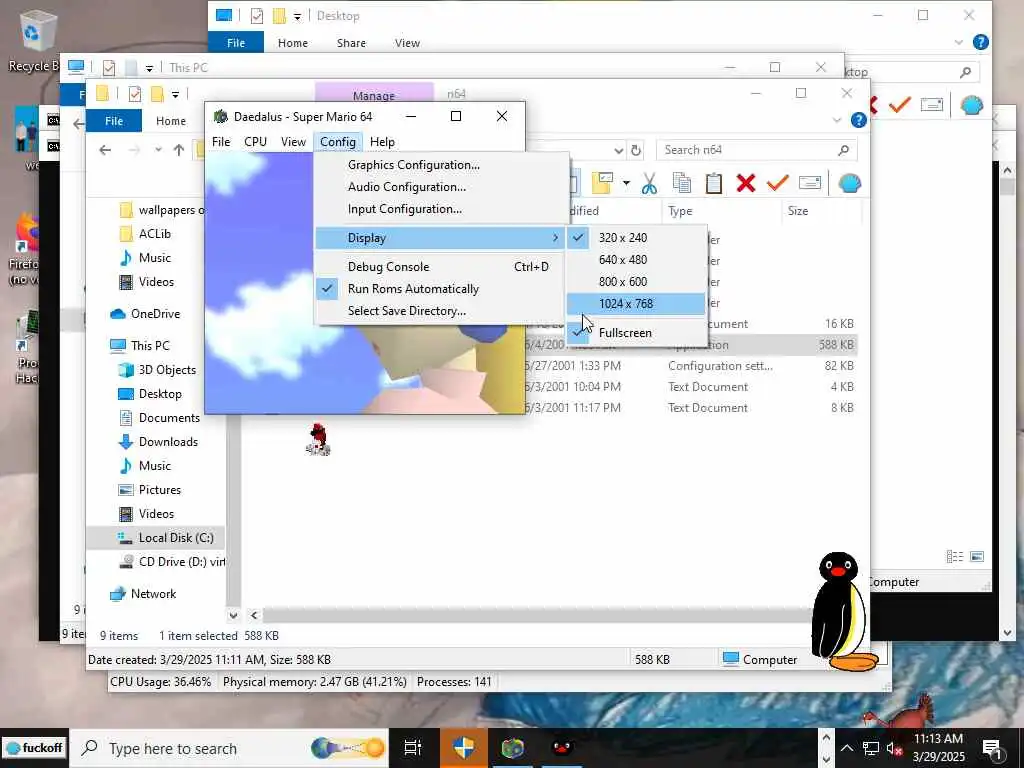
Task: Open the dropdown arrow beside folder options icon
Action: click(626, 184)
